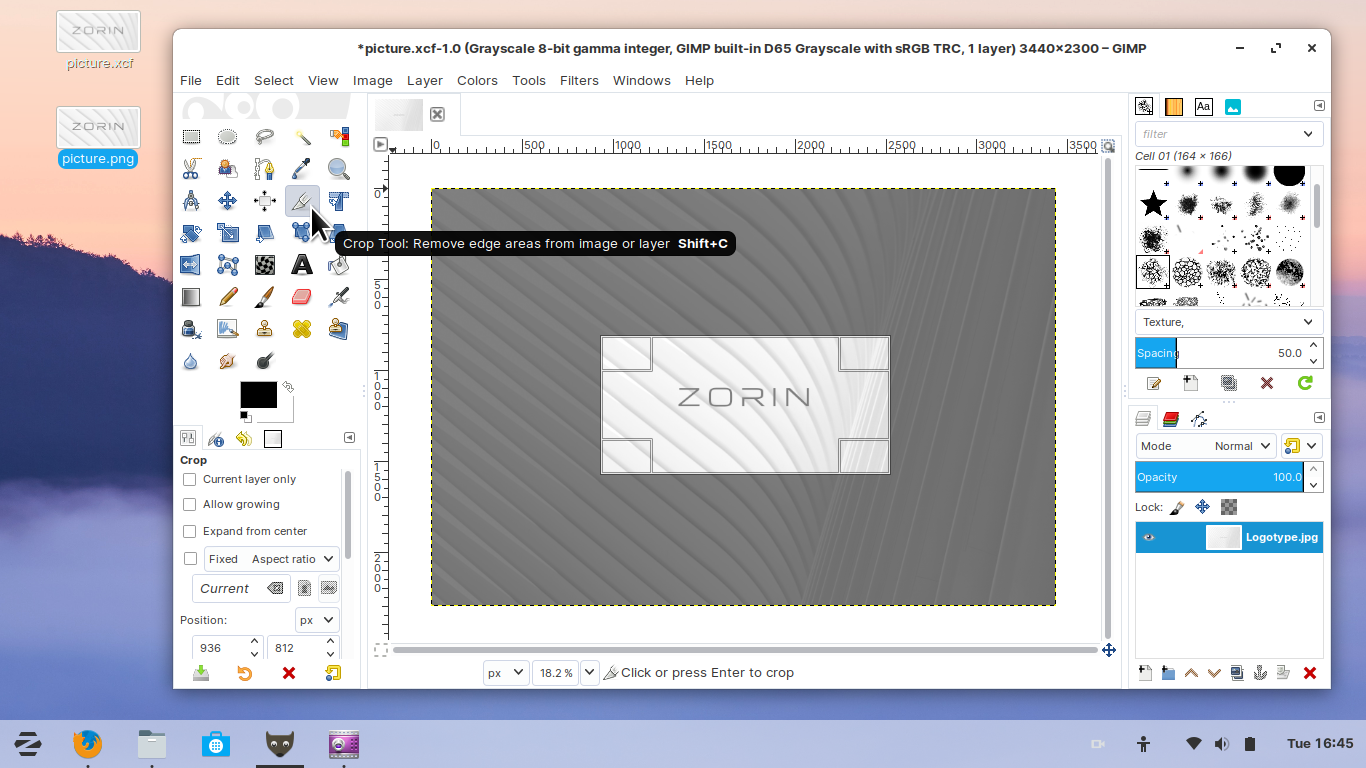Delete the layer with the red X
1366x768 pixels.
(x=1310, y=673)
